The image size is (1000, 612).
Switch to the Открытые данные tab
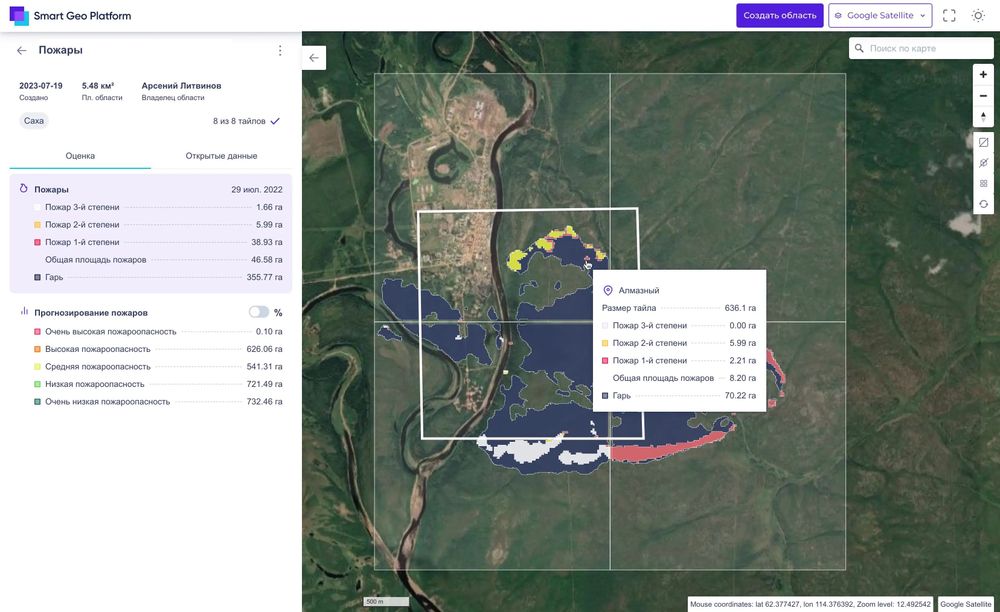(221, 156)
